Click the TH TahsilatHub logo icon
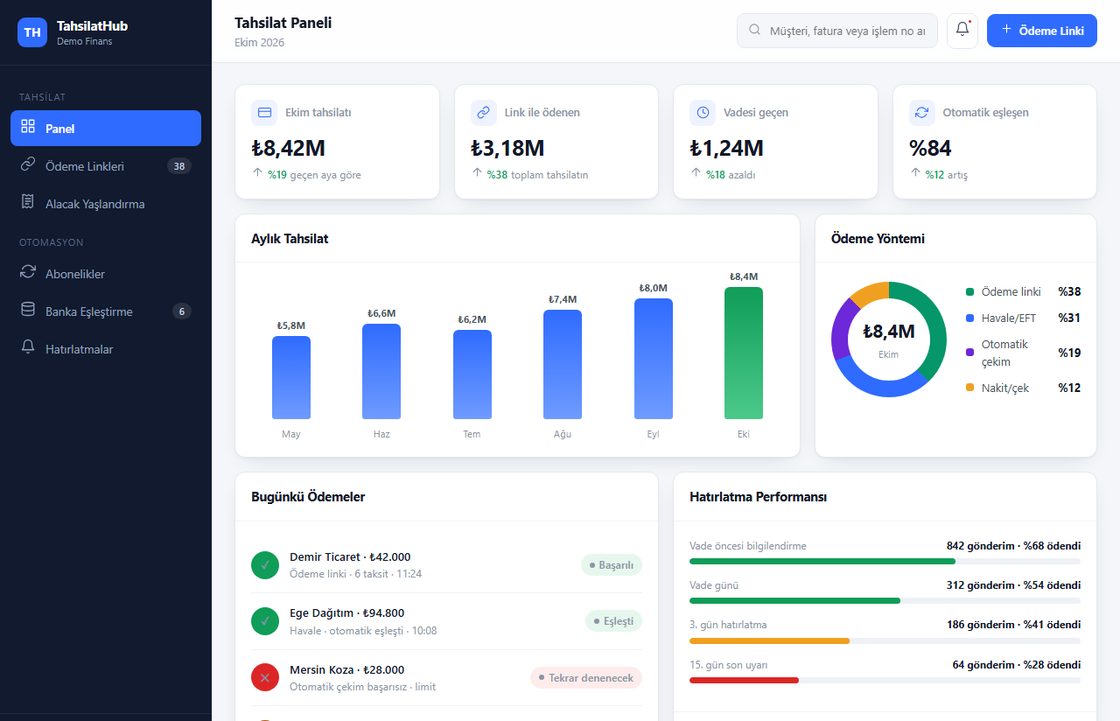 point(32,32)
